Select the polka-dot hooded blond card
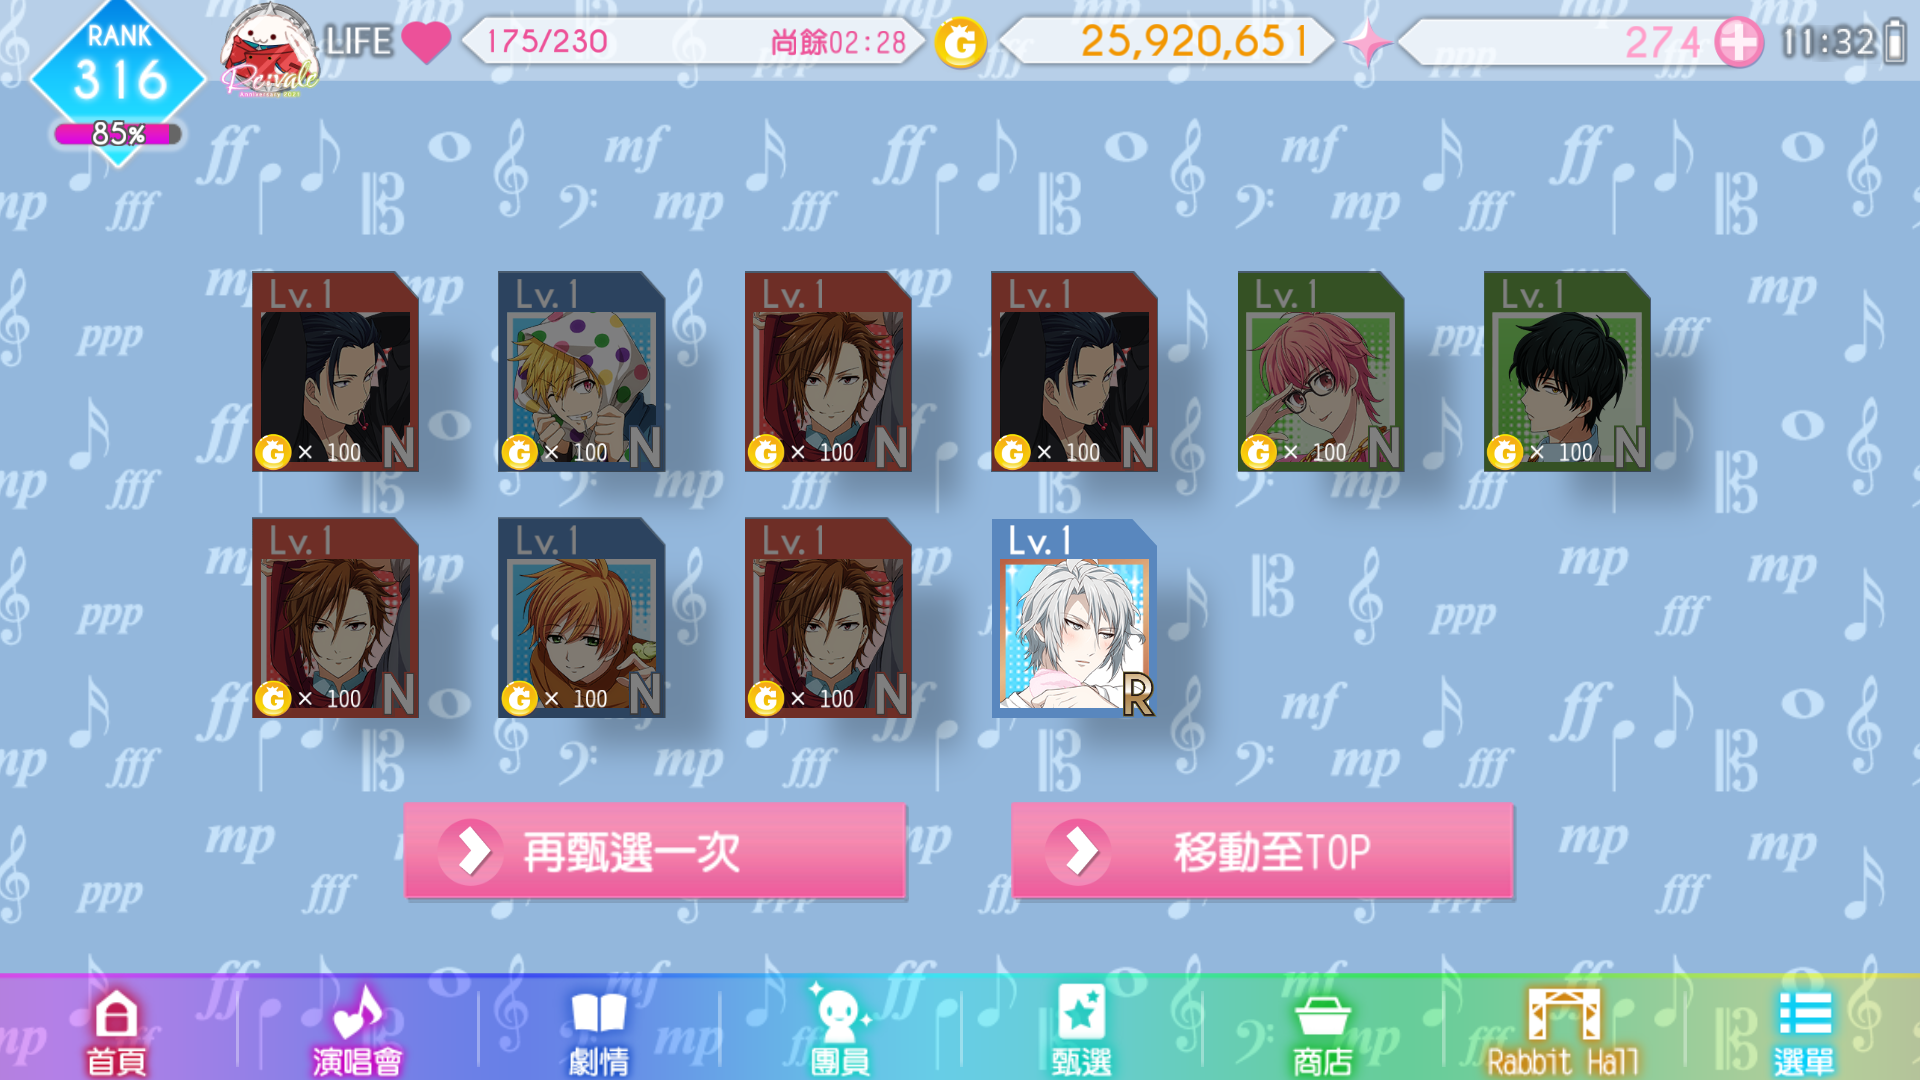Image resolution: width=1920 pixels, height=1080 pixels. (581, 371)
